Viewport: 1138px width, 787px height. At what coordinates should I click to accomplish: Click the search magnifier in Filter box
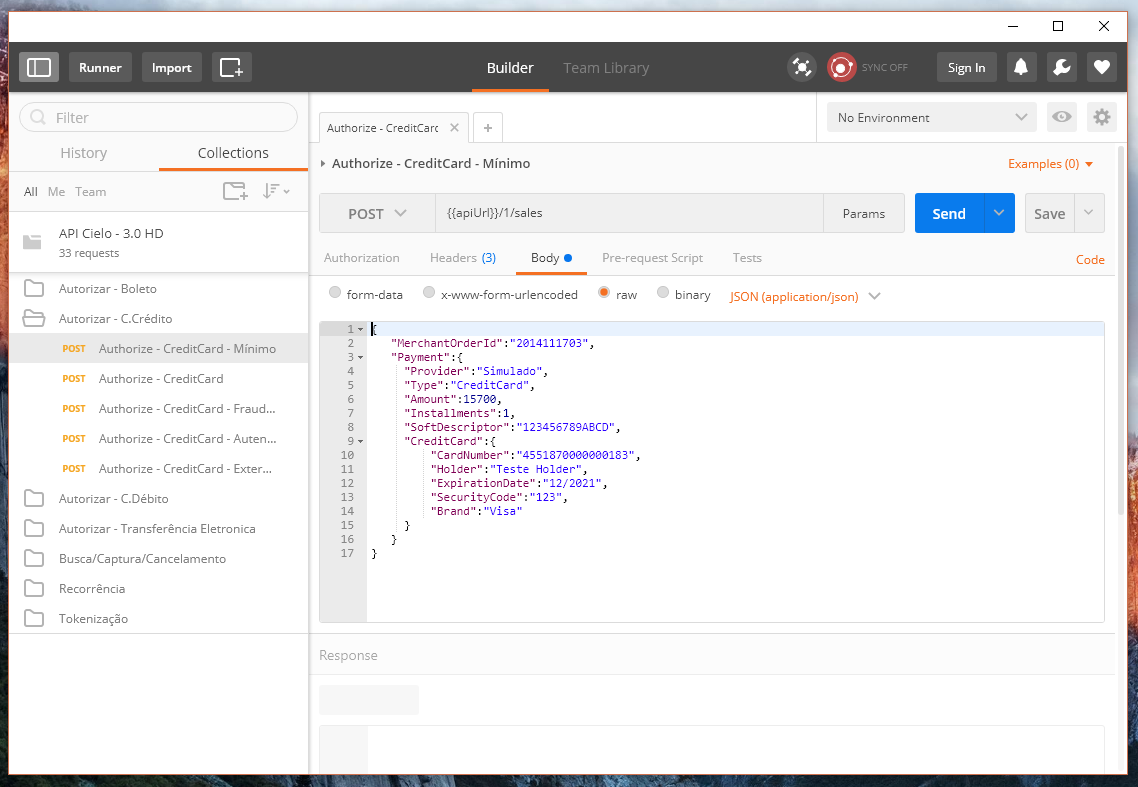point(38,118)
